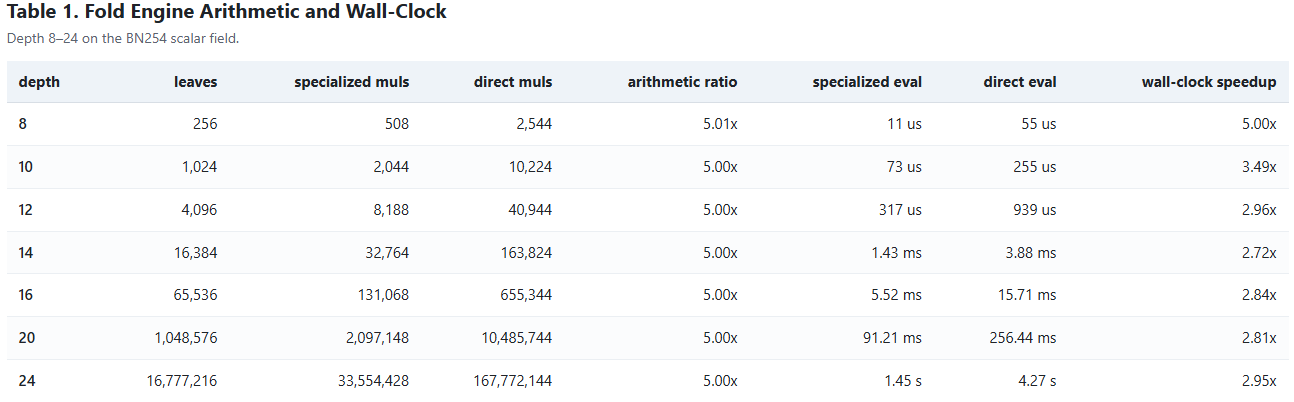Click the "arithmetic ratio" column header
The height and width of the screenshot is (402, 1294).
682,82
